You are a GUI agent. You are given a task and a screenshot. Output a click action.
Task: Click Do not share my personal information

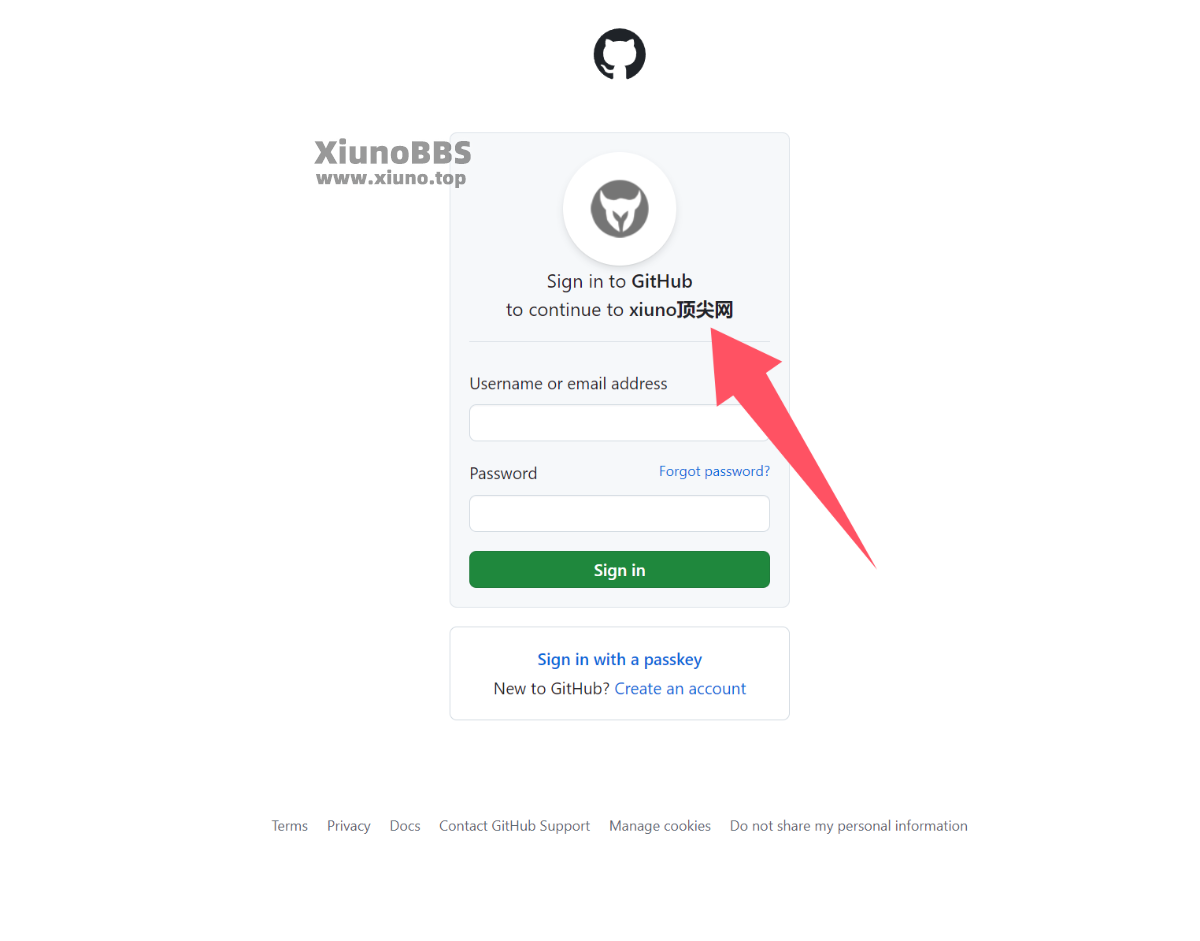849,826
